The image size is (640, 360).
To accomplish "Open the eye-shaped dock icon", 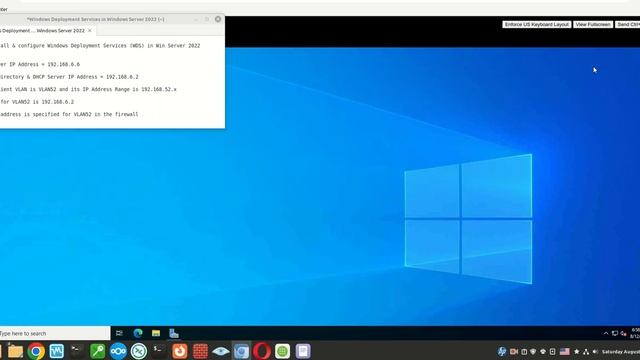I will pos(220,351).
